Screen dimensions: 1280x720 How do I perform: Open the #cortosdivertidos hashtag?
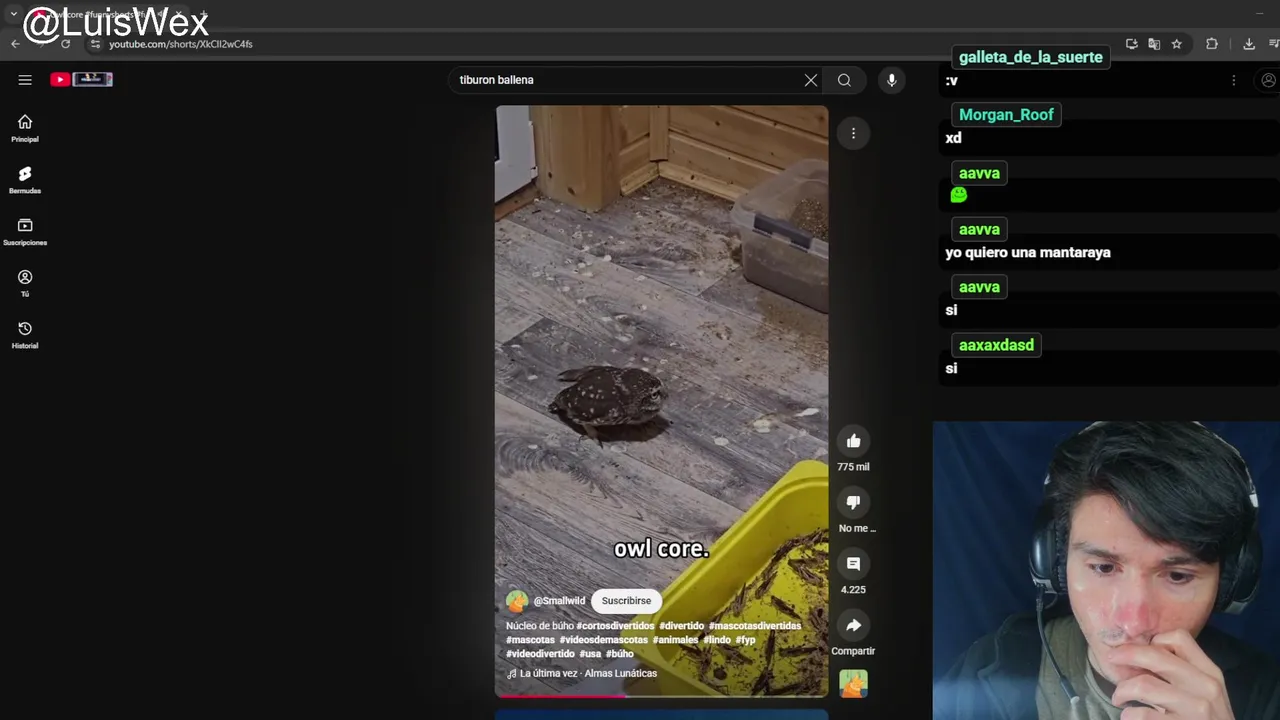(615, 626)
